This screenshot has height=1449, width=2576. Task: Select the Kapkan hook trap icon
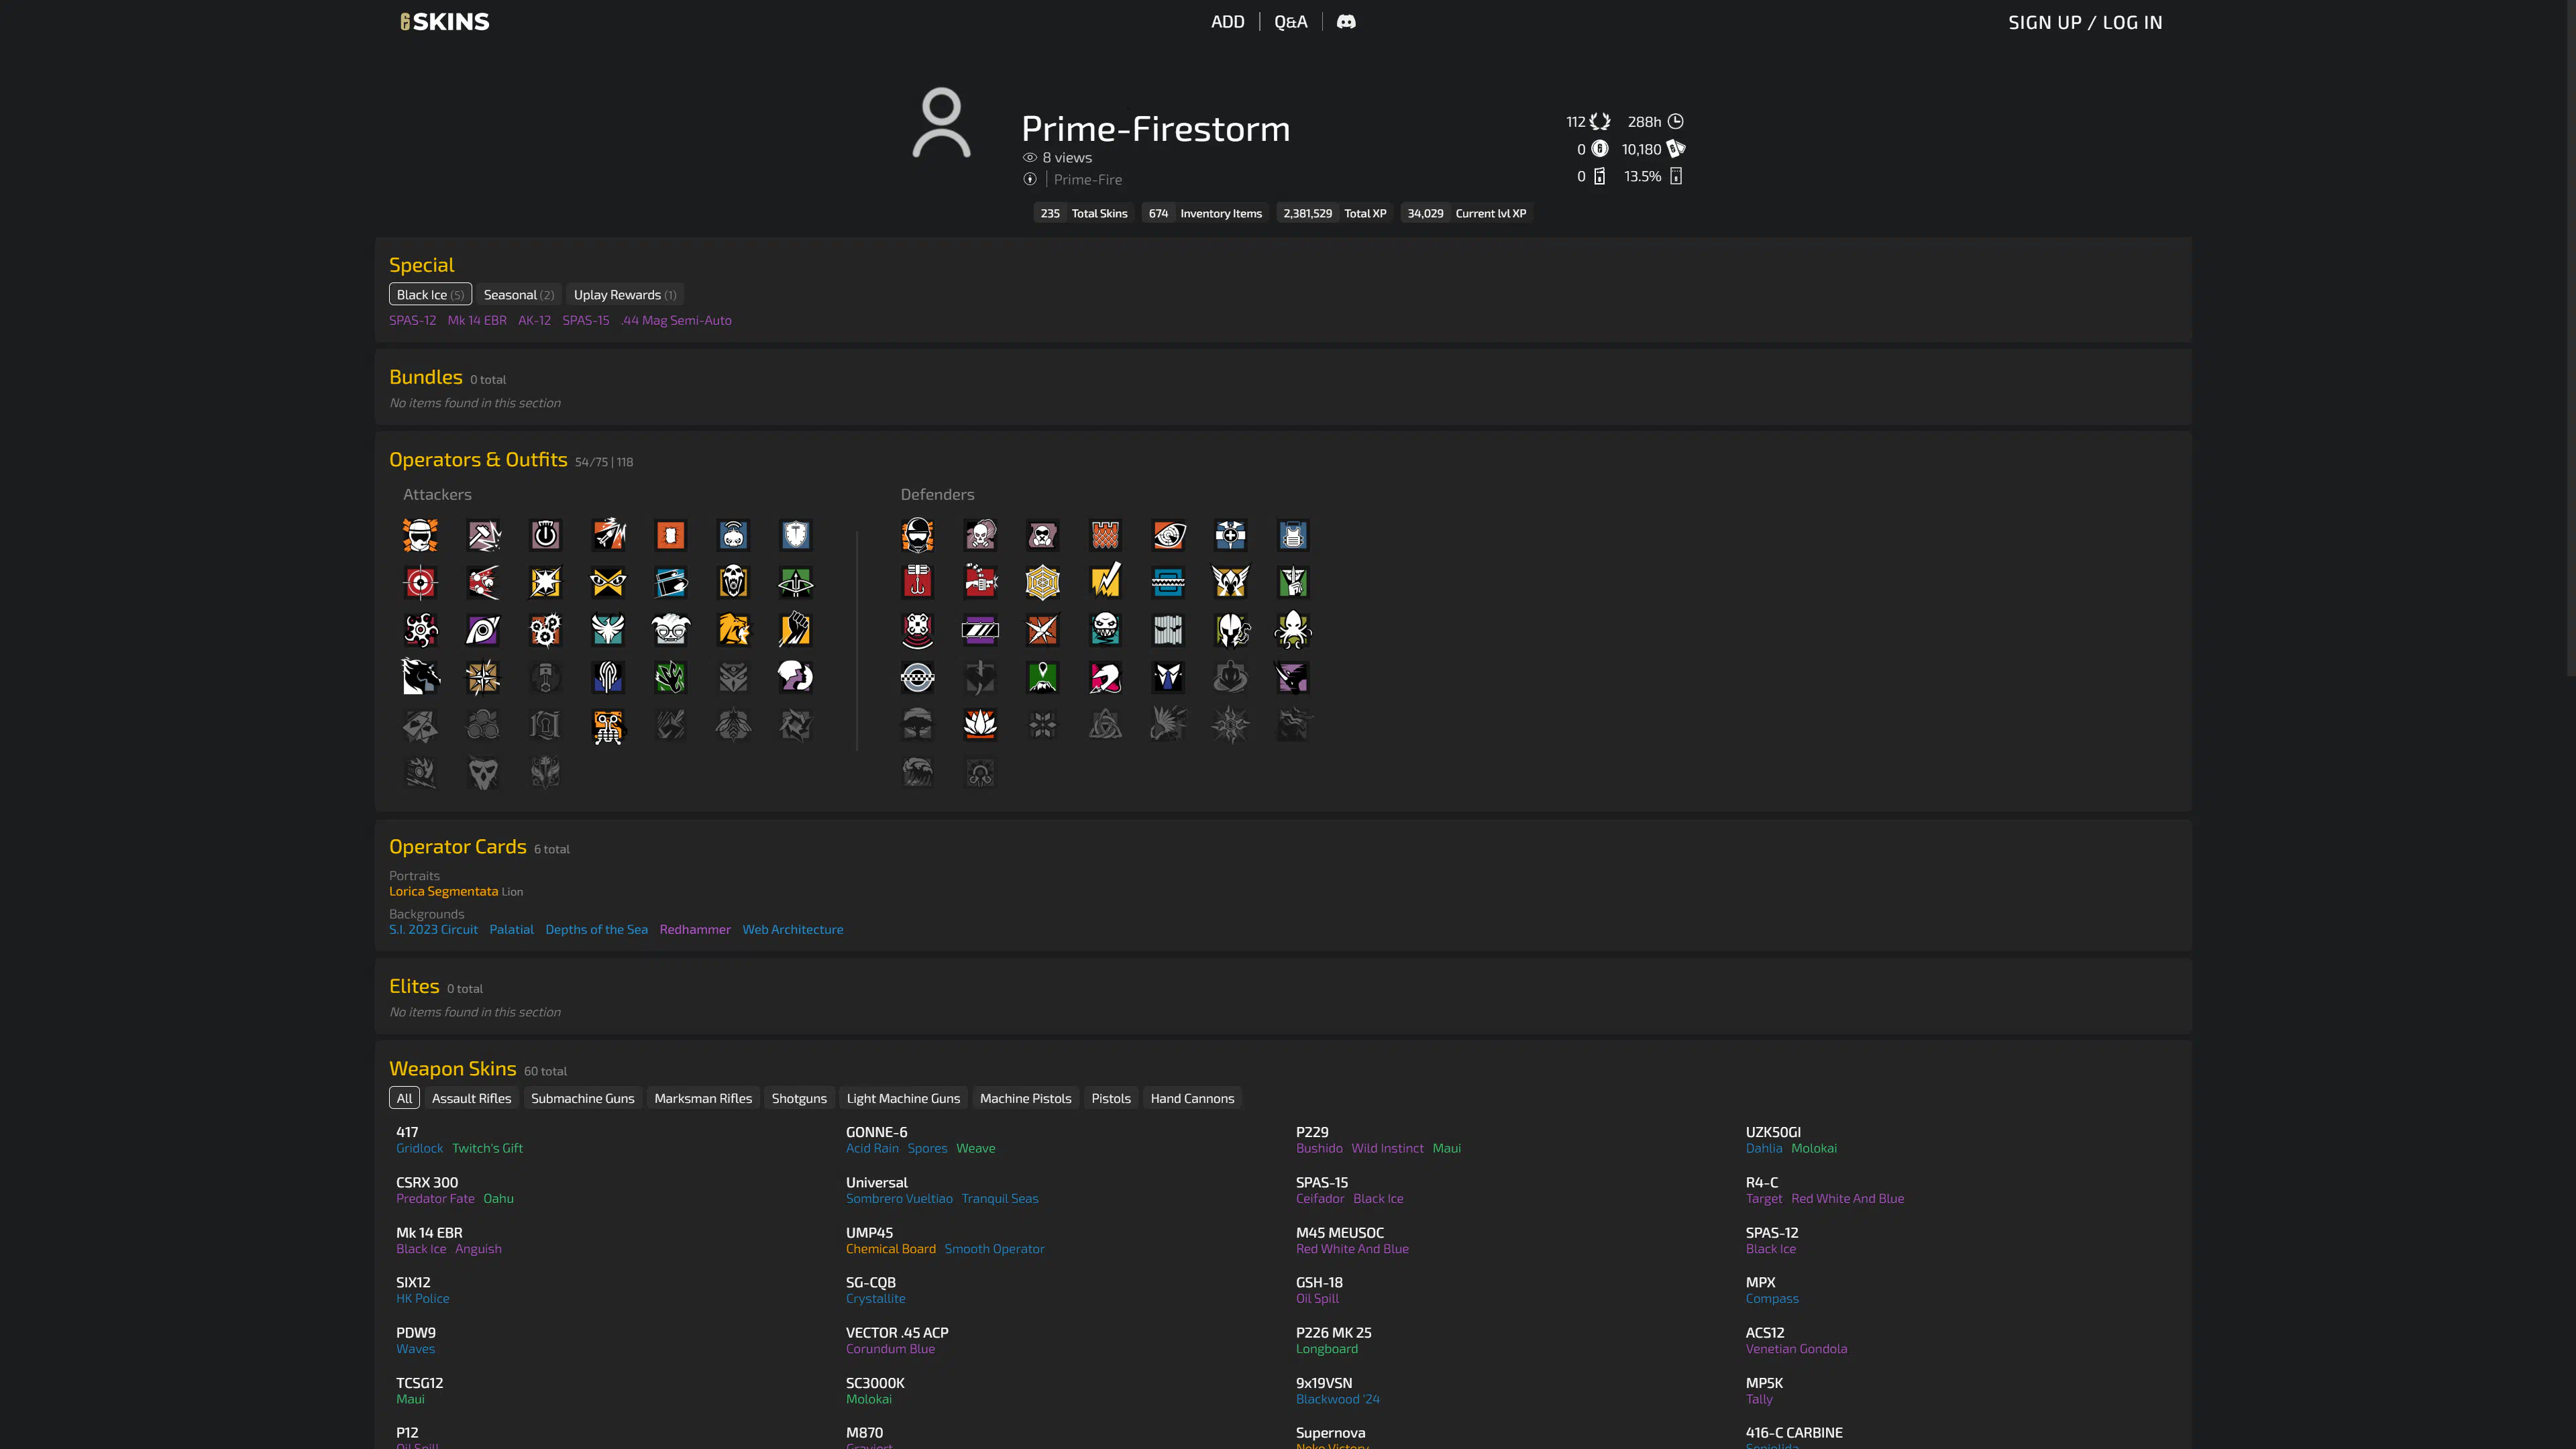point(918,582)
